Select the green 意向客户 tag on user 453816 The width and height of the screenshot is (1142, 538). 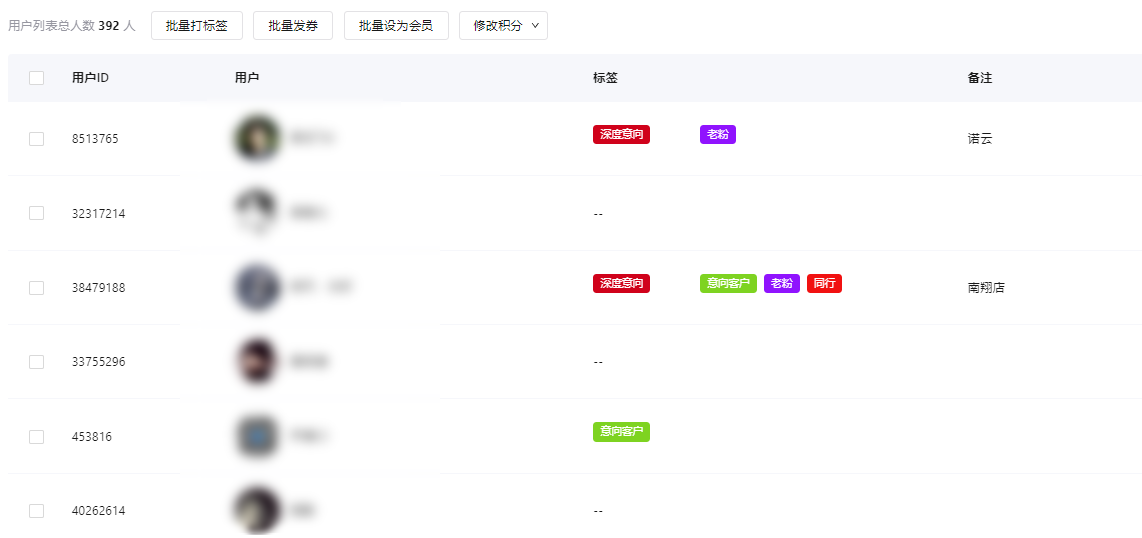(x=621, y=432)
